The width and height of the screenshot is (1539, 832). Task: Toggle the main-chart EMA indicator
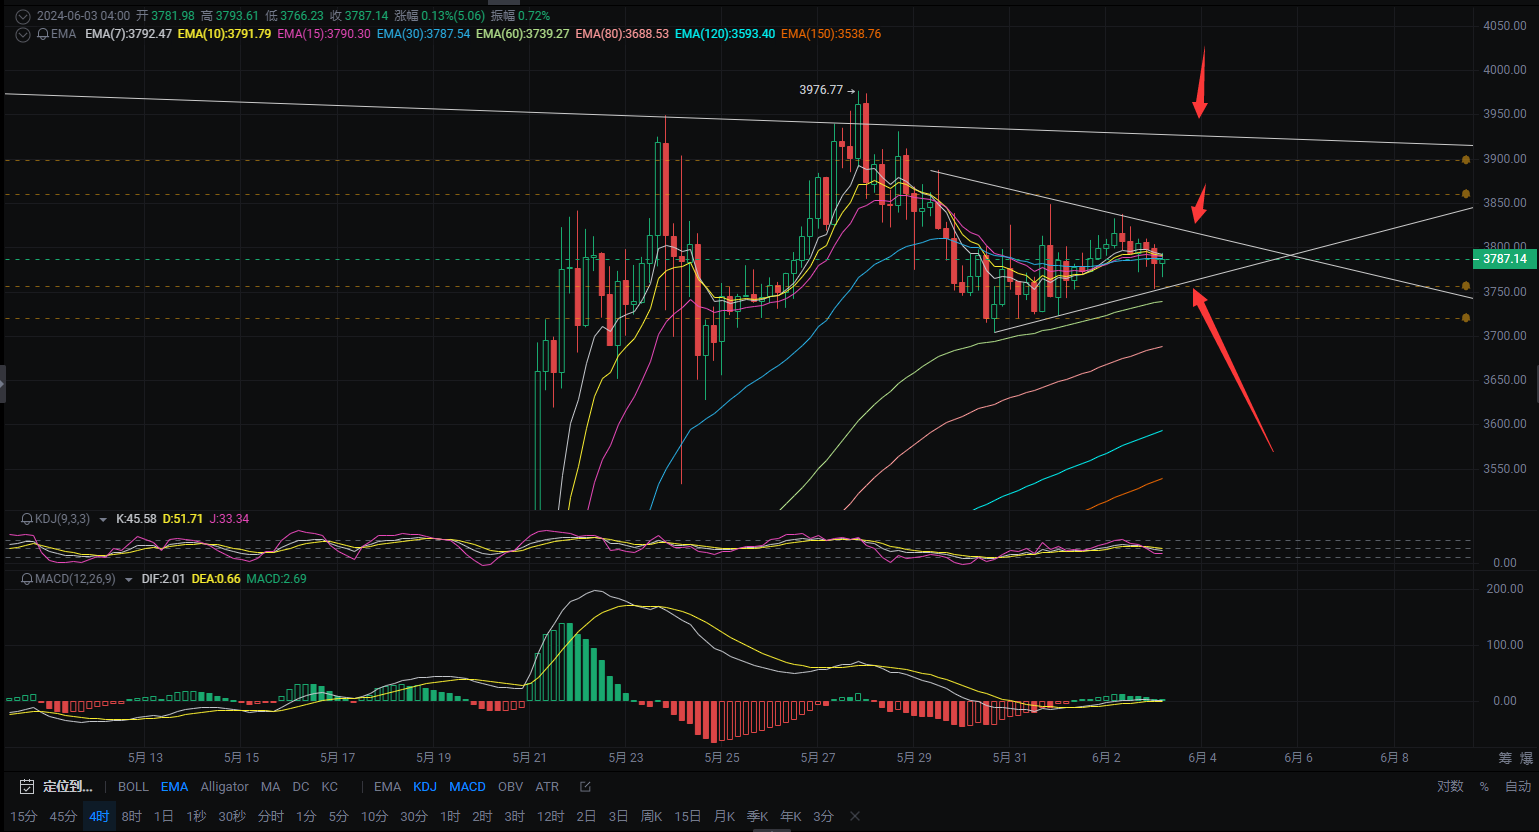pos(174,787)
